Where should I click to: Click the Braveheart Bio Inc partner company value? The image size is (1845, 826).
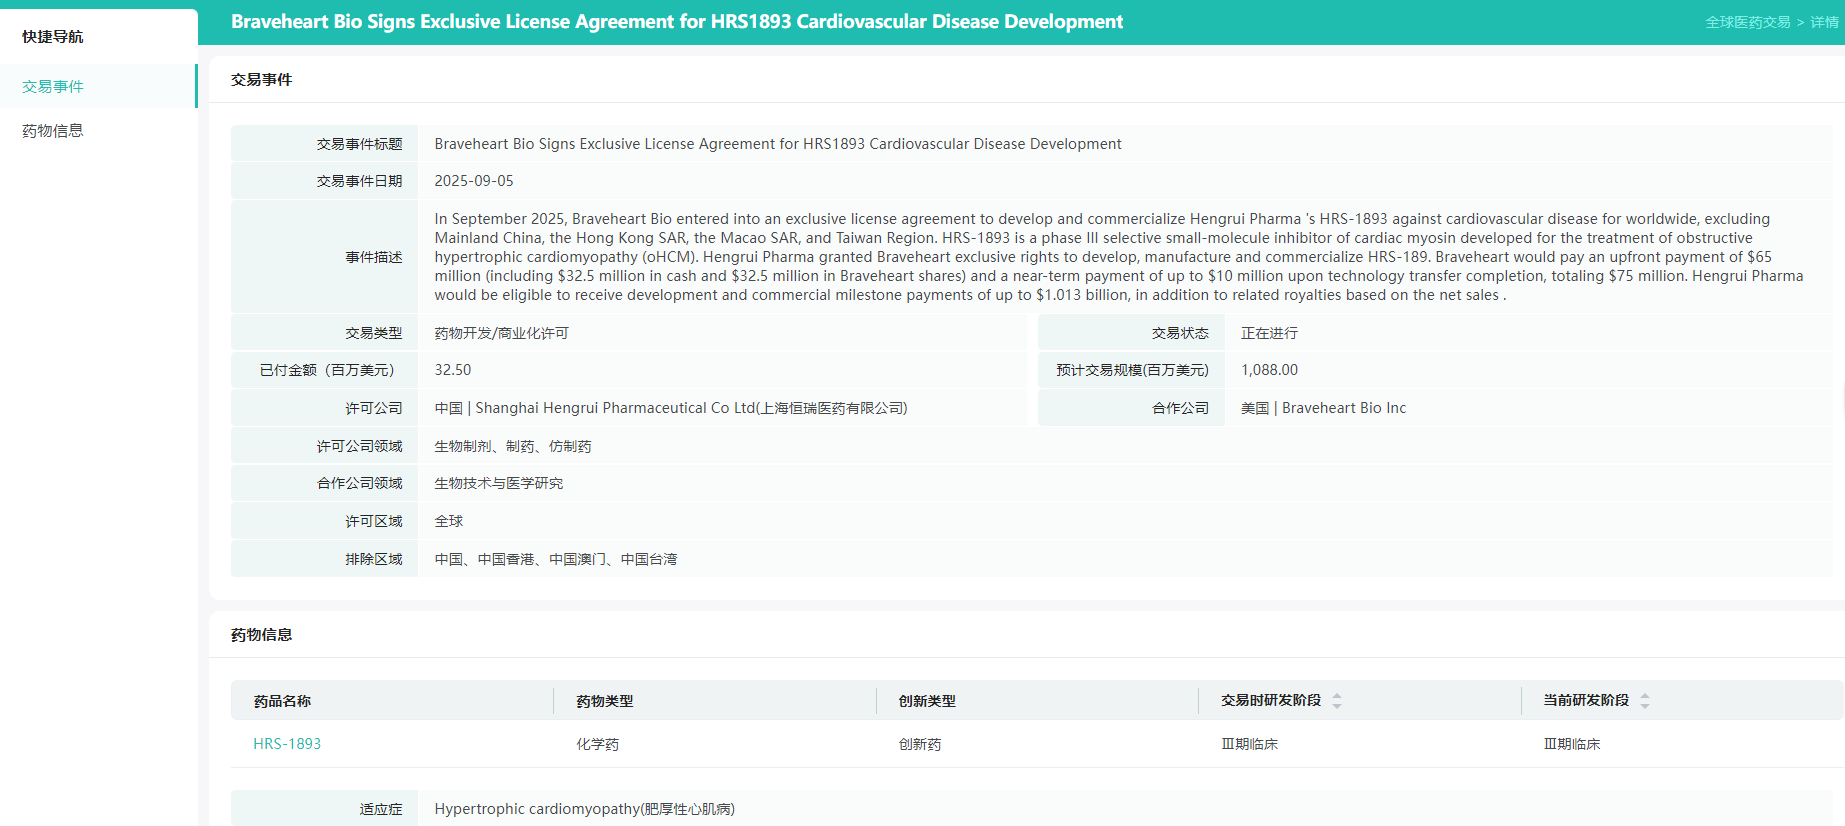(1323, 408)
